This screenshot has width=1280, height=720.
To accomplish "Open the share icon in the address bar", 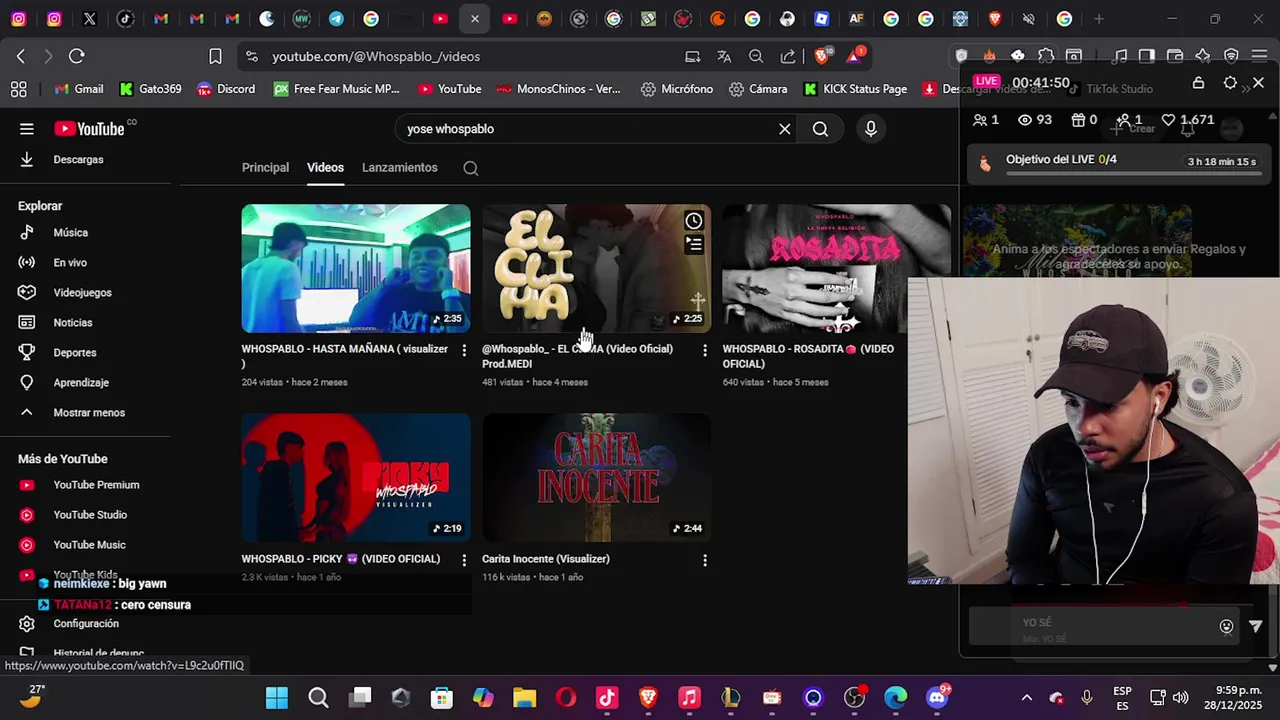I will tap(788, 57).
